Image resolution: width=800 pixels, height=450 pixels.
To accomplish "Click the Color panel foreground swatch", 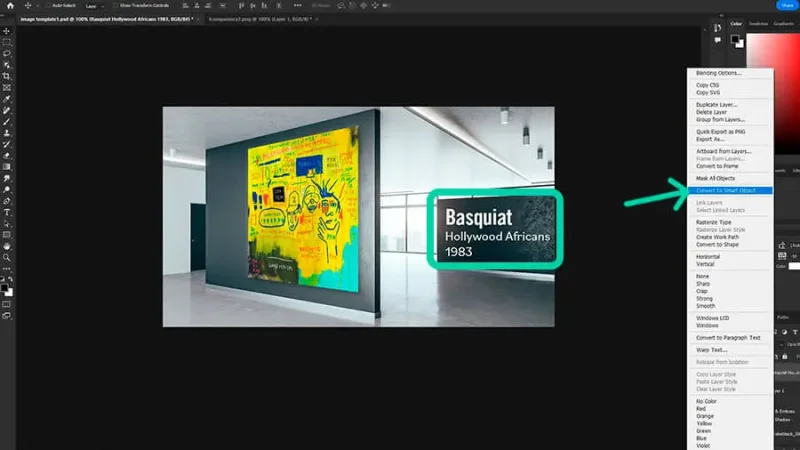I will pyautogui.click(x=735, y=39).
